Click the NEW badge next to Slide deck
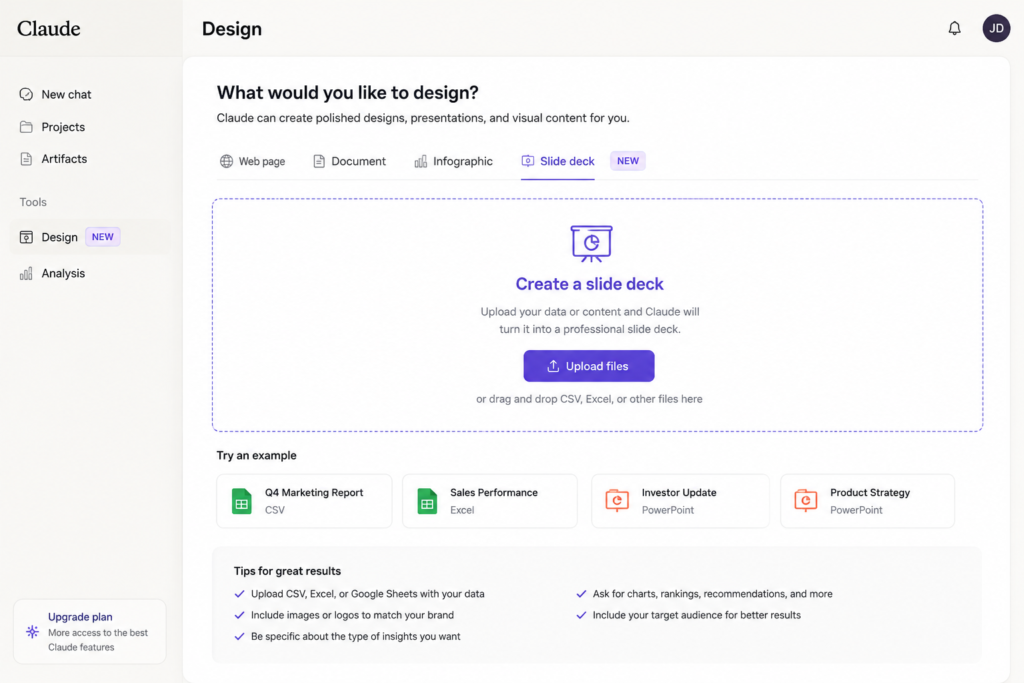1024x683 pixels. [628, 161]
